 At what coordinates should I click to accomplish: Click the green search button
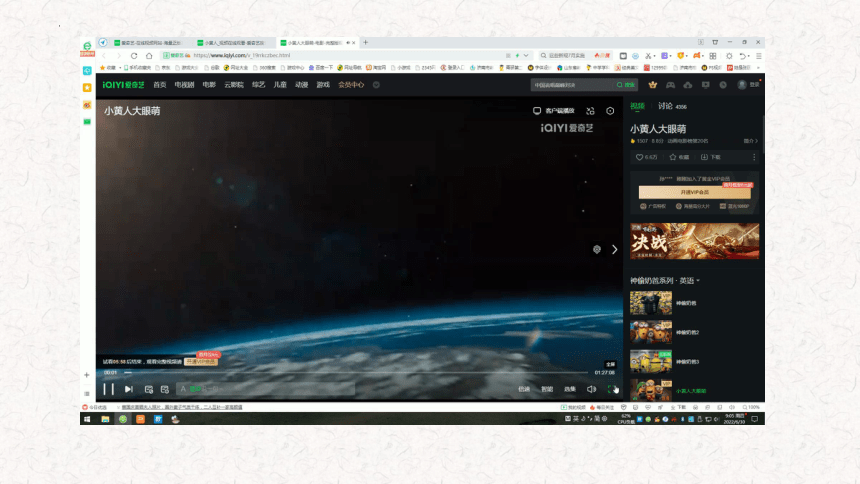click(x=626, y=85)
